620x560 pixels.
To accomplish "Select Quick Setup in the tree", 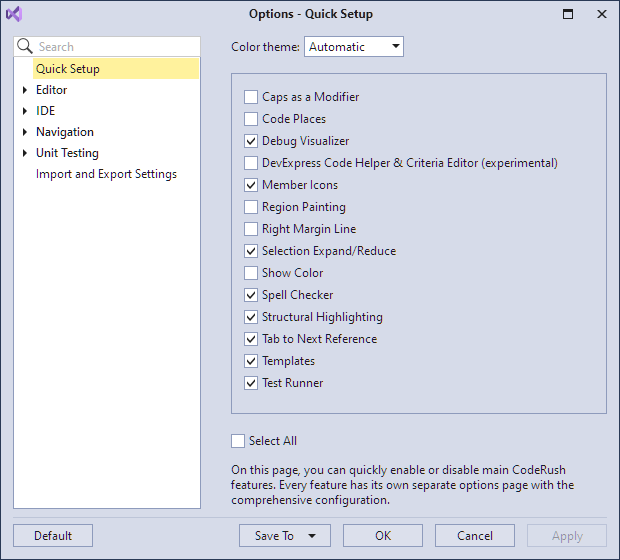I will (116, 69).
